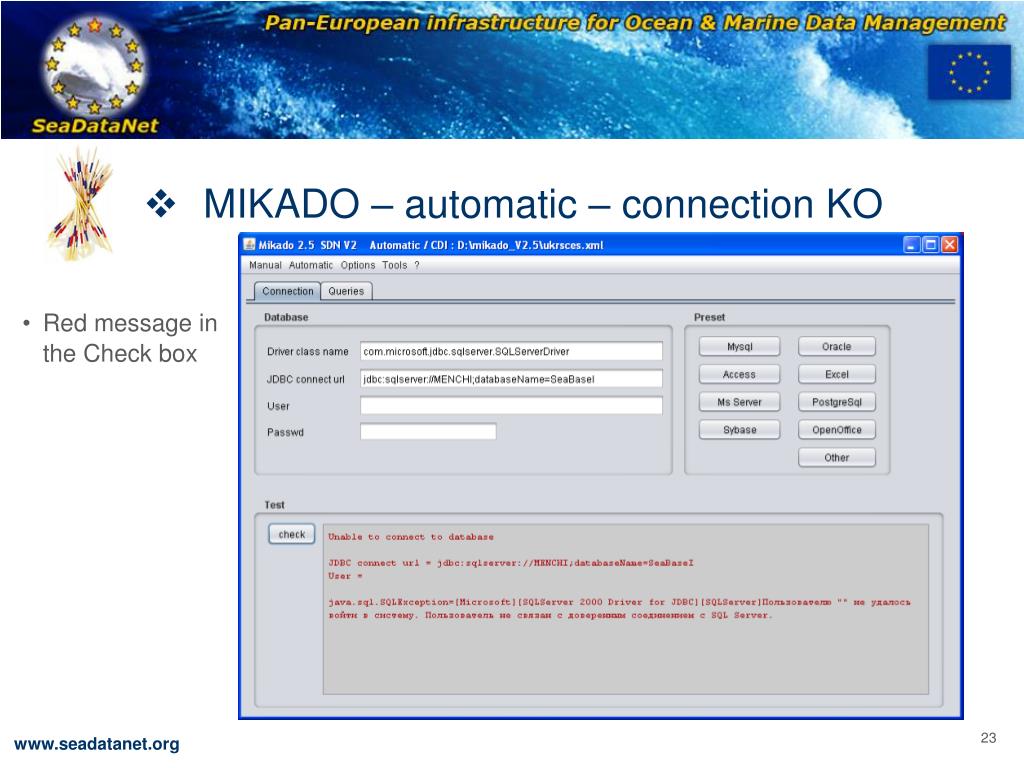Click the 'Preset' group heading
Image resolution: width=1024 pixels, height=768 pixels.
click(709, 317)
